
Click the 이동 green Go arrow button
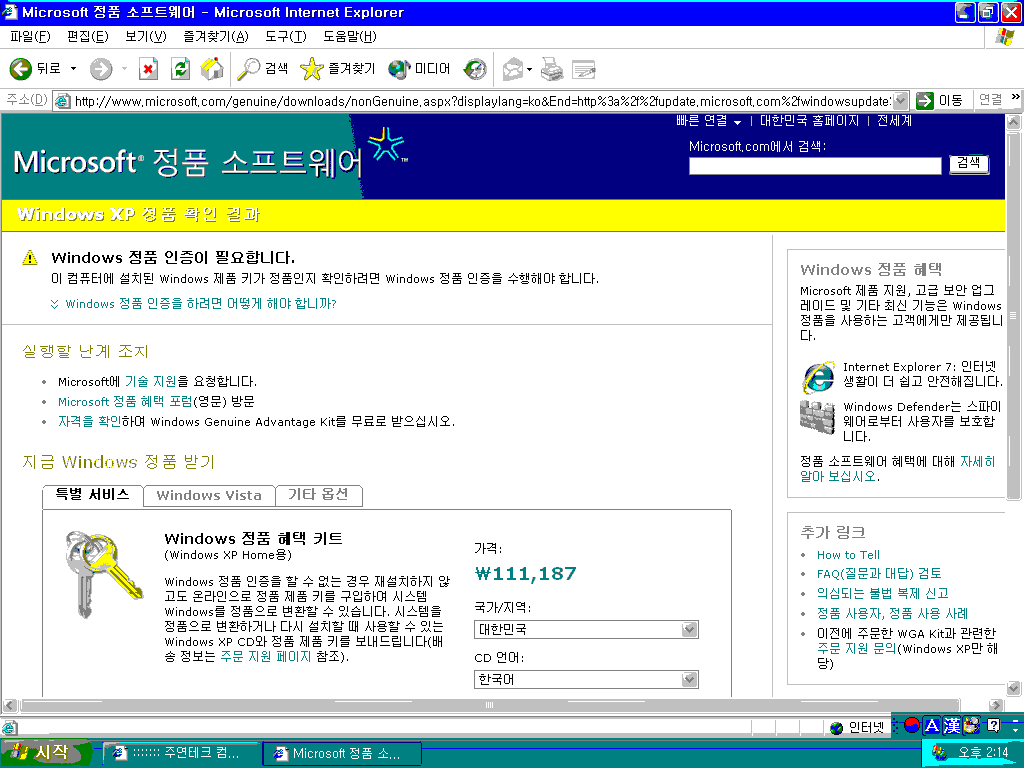tap(939, 101)
